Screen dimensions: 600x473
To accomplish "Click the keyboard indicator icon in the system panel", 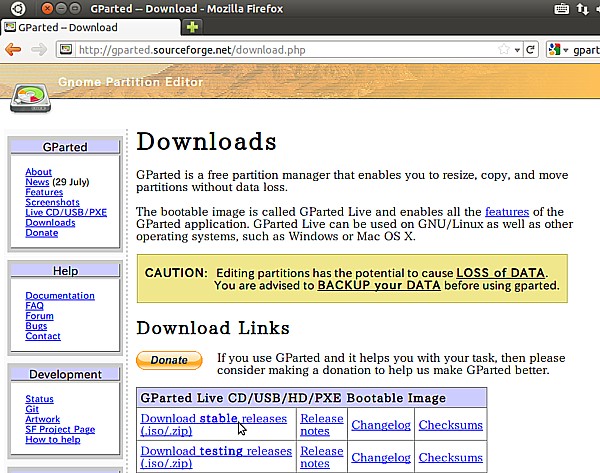I will (x=561, y=8).
